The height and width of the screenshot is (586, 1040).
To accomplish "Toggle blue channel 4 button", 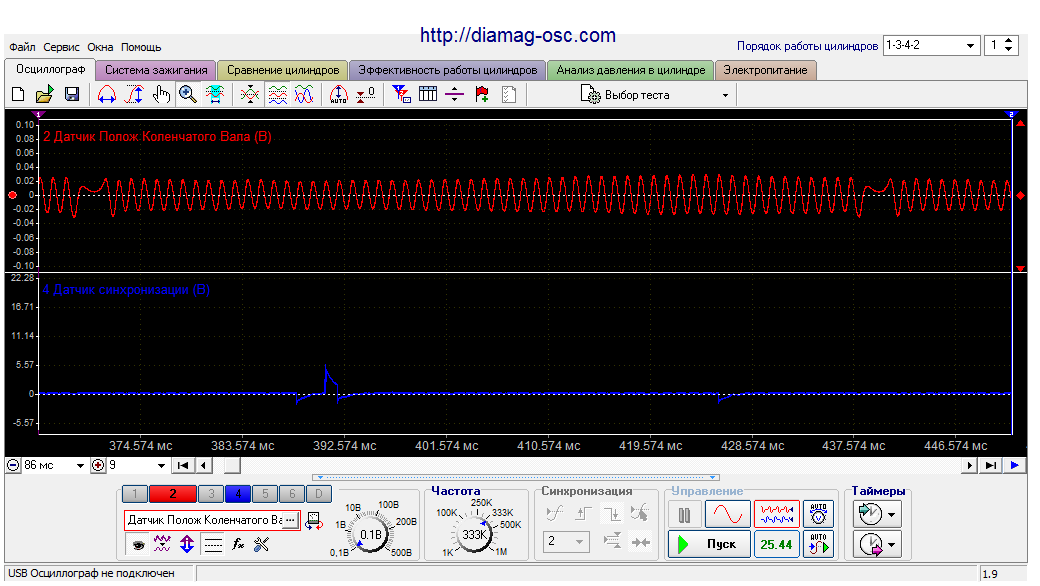I will point(238,494).
